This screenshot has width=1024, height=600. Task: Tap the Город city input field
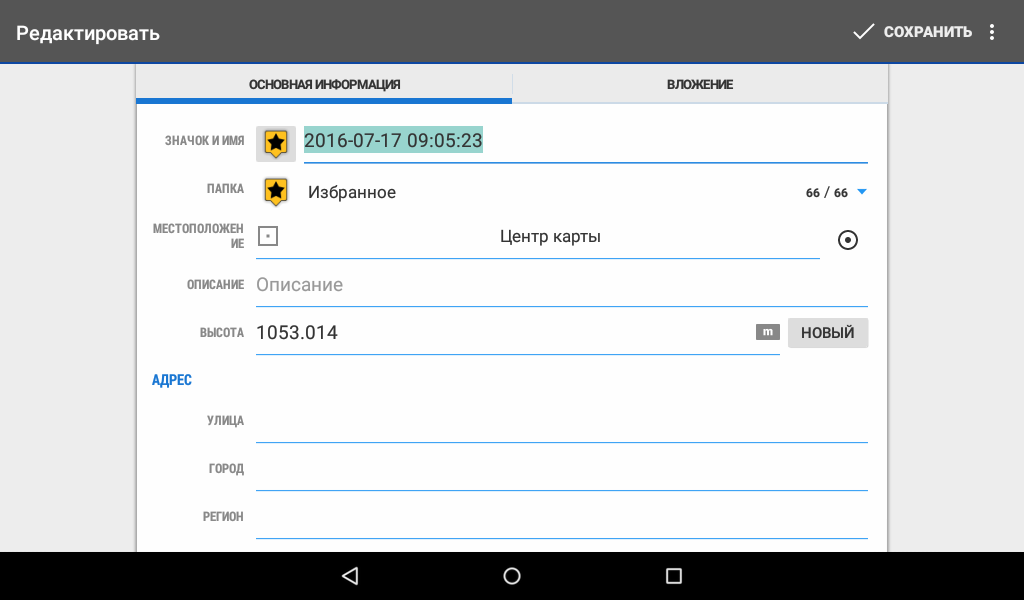(560, 470)
